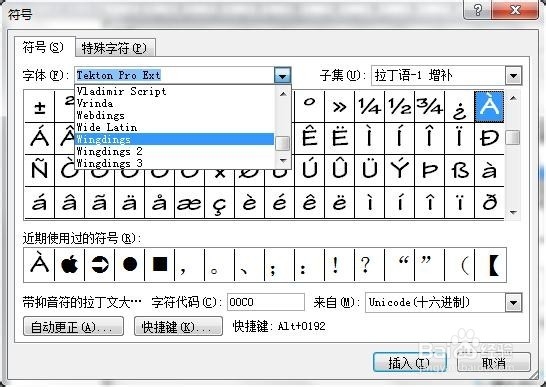Switch to the 特殊字符(P) tab
Screen dimensions: 546x387
(x=115, y=48)
